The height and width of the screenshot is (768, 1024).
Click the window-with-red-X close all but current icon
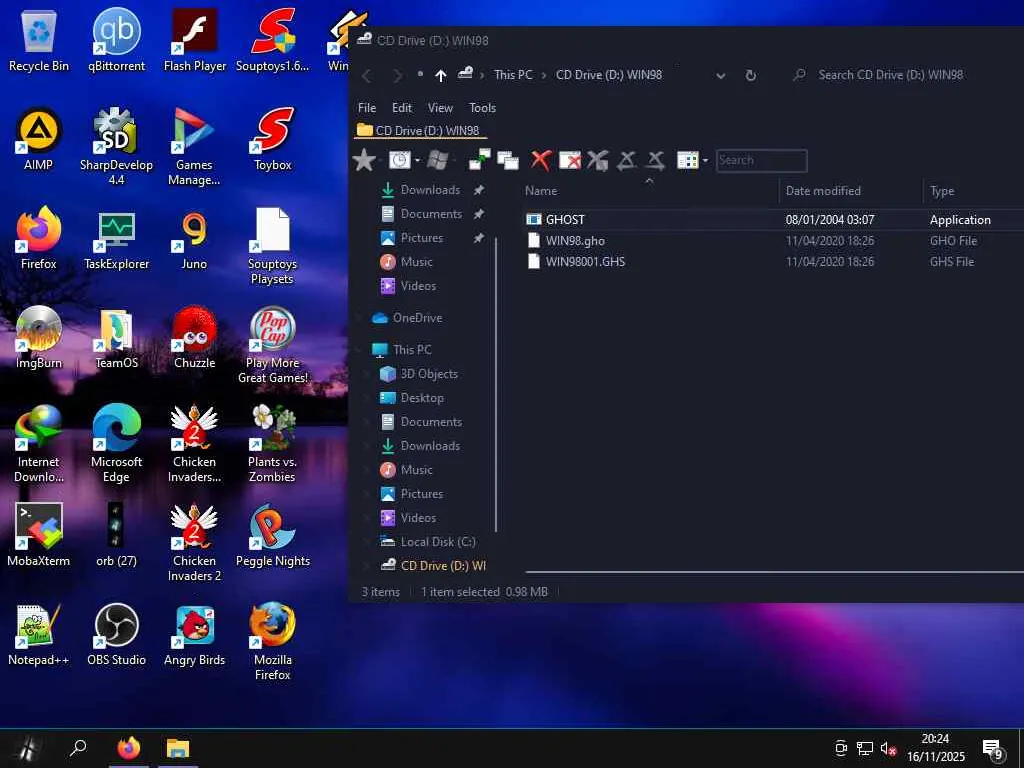click(x=569, y=160)
